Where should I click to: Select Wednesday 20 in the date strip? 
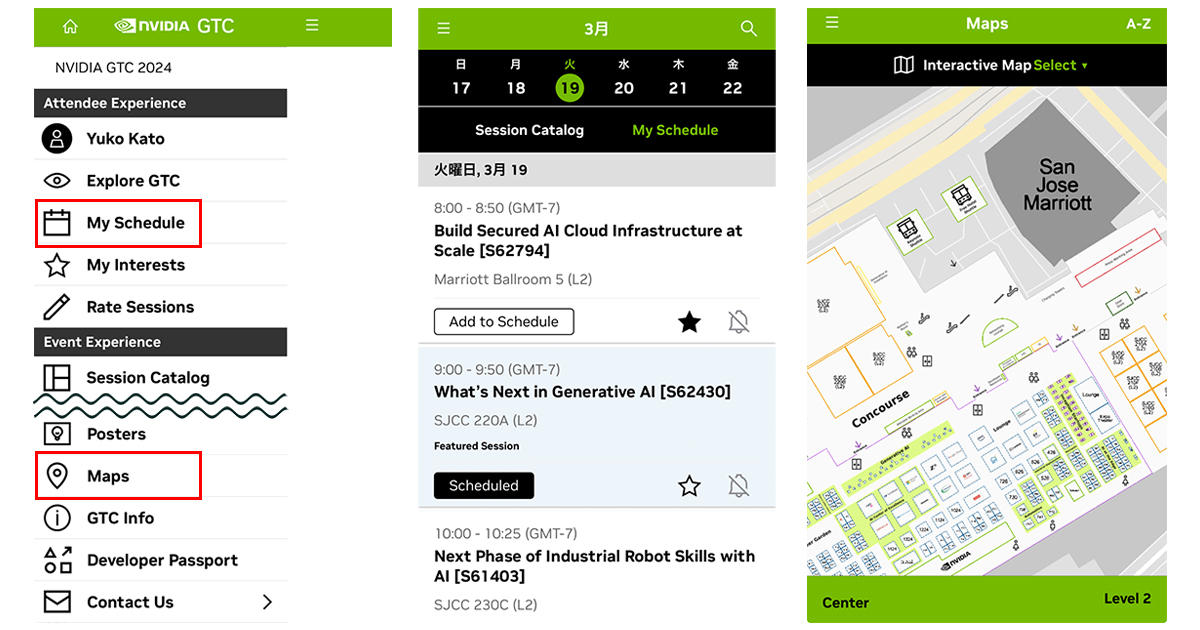point(624,80)
